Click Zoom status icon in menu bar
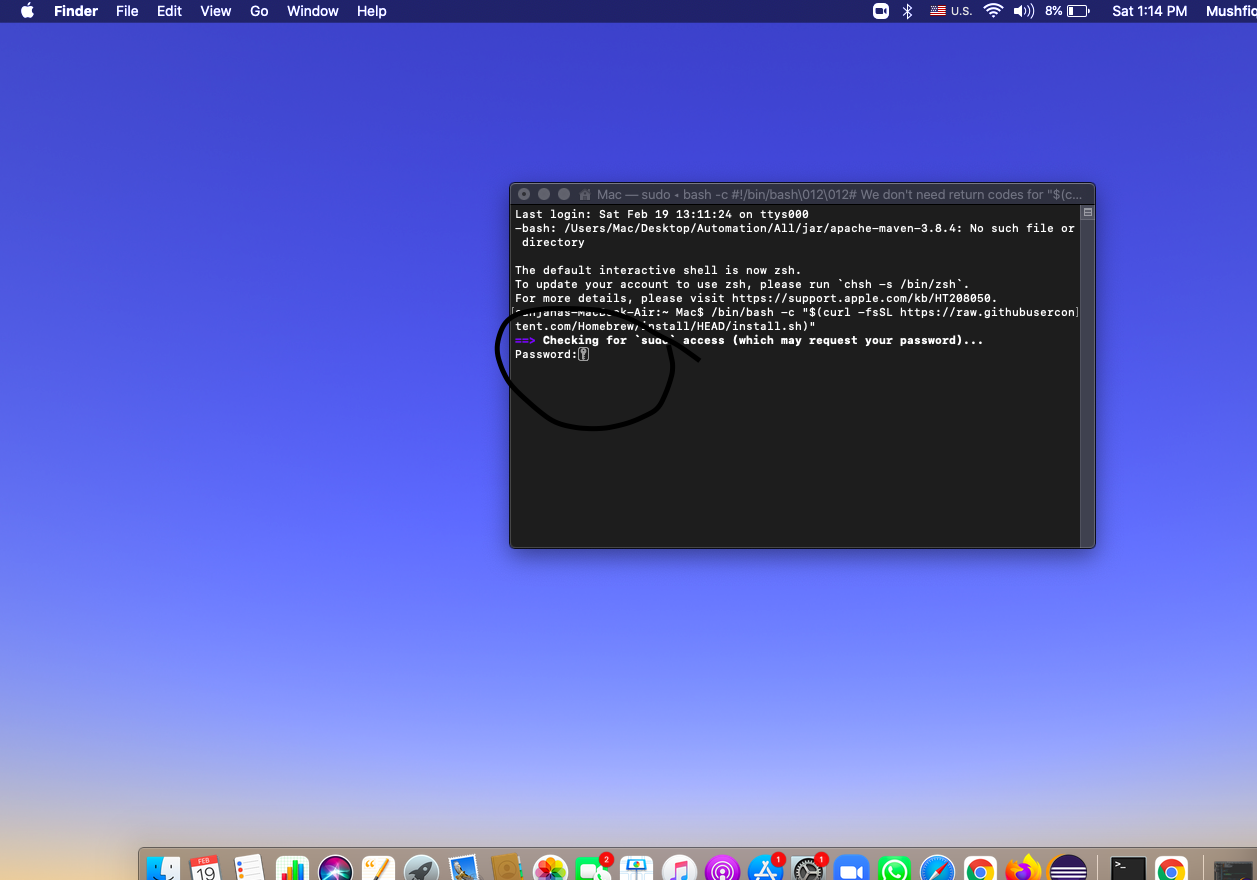1257x880 pixels. point(881,11)
